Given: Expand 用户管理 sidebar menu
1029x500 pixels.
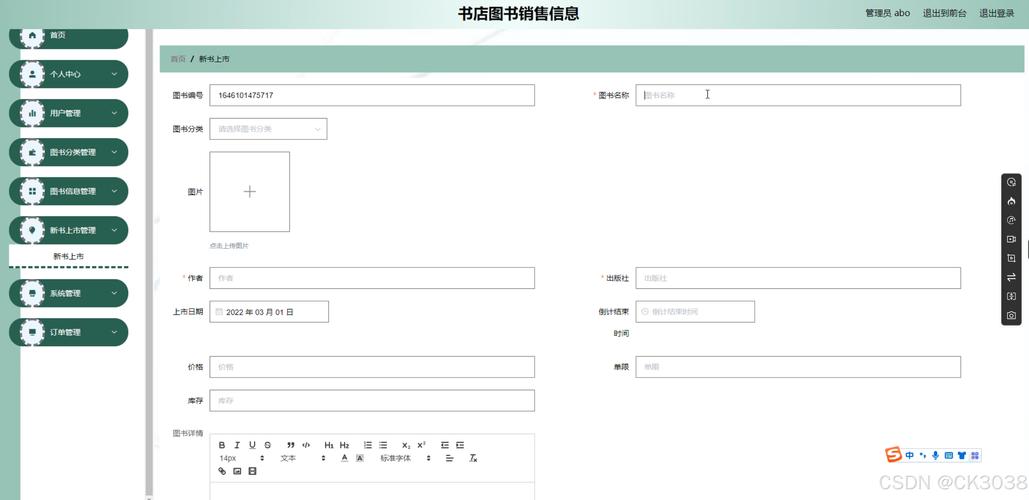Looking at the screenshot, I should pos(68,113).
